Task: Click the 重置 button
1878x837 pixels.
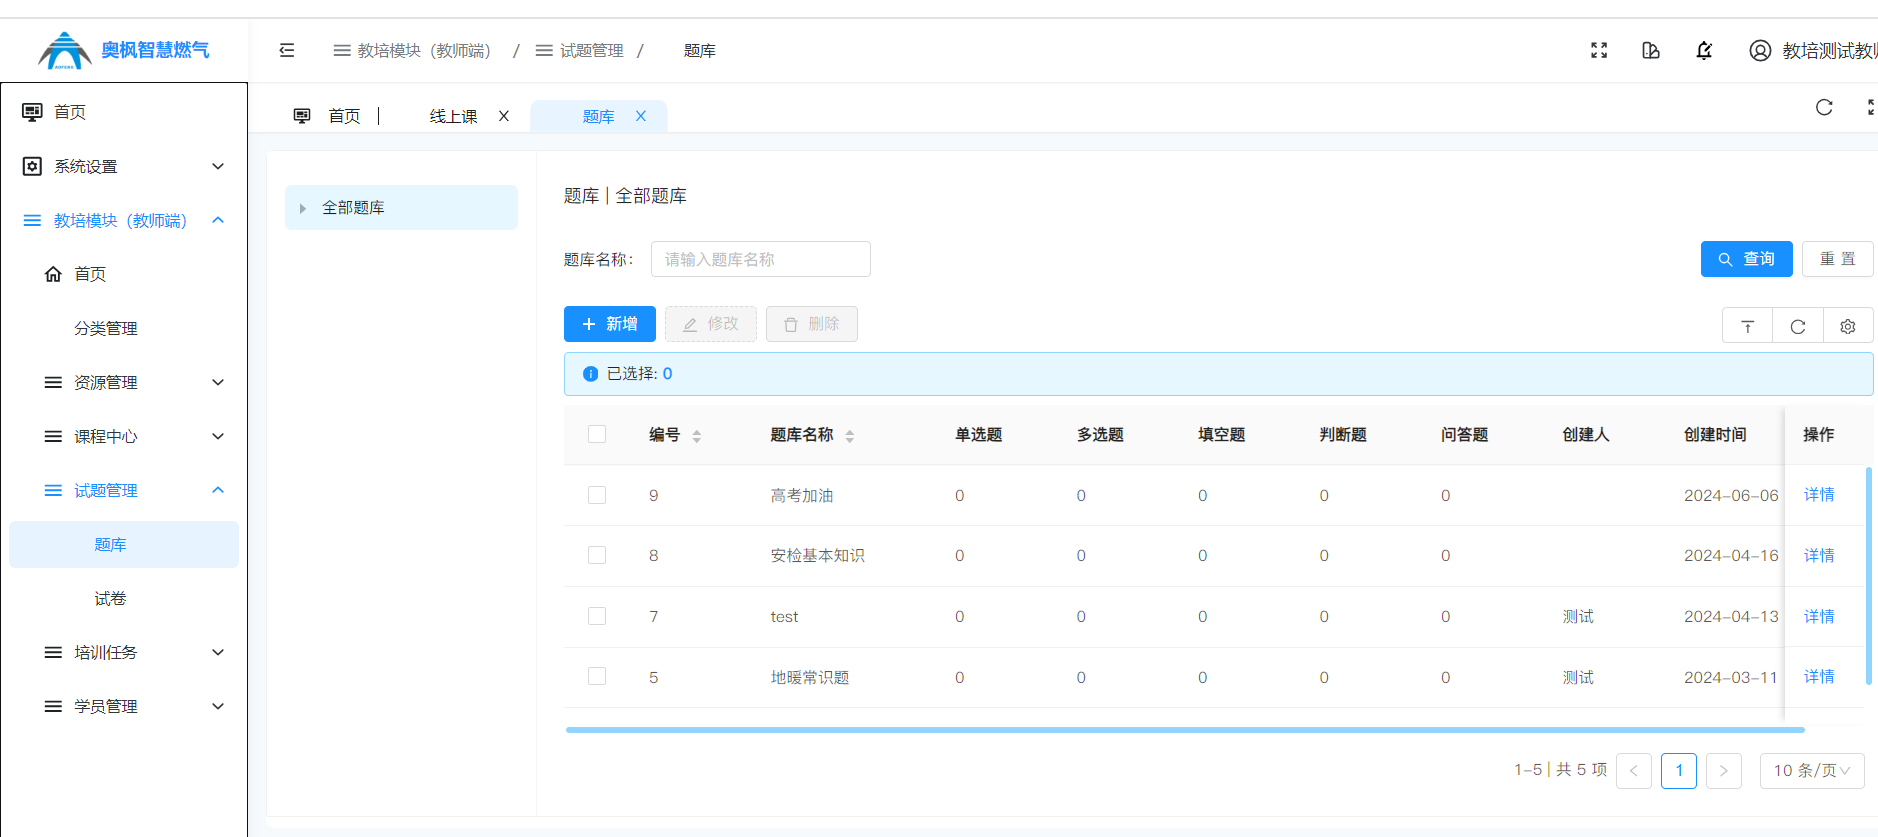Action: click(1837, 259)
